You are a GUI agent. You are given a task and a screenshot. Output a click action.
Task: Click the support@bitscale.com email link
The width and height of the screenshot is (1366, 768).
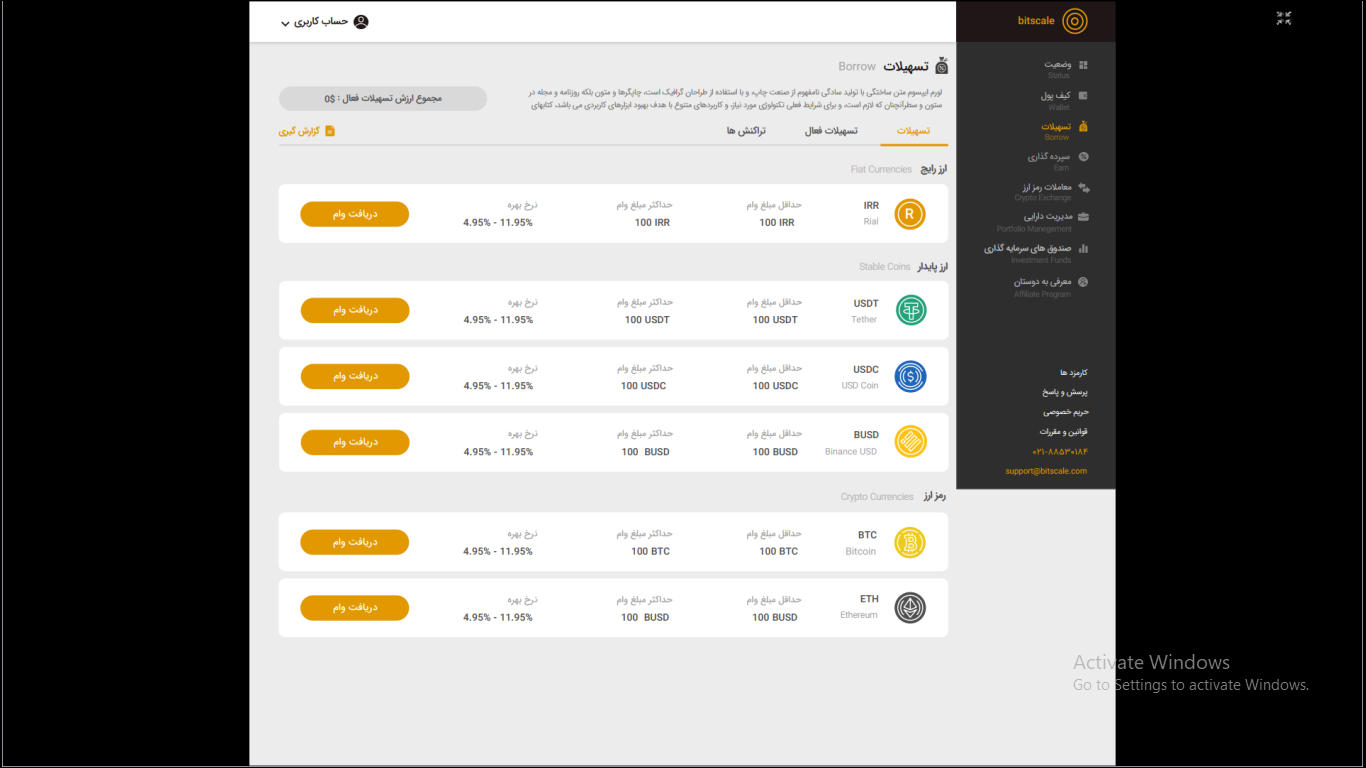pyautogui.click(x=1046, y=471)
